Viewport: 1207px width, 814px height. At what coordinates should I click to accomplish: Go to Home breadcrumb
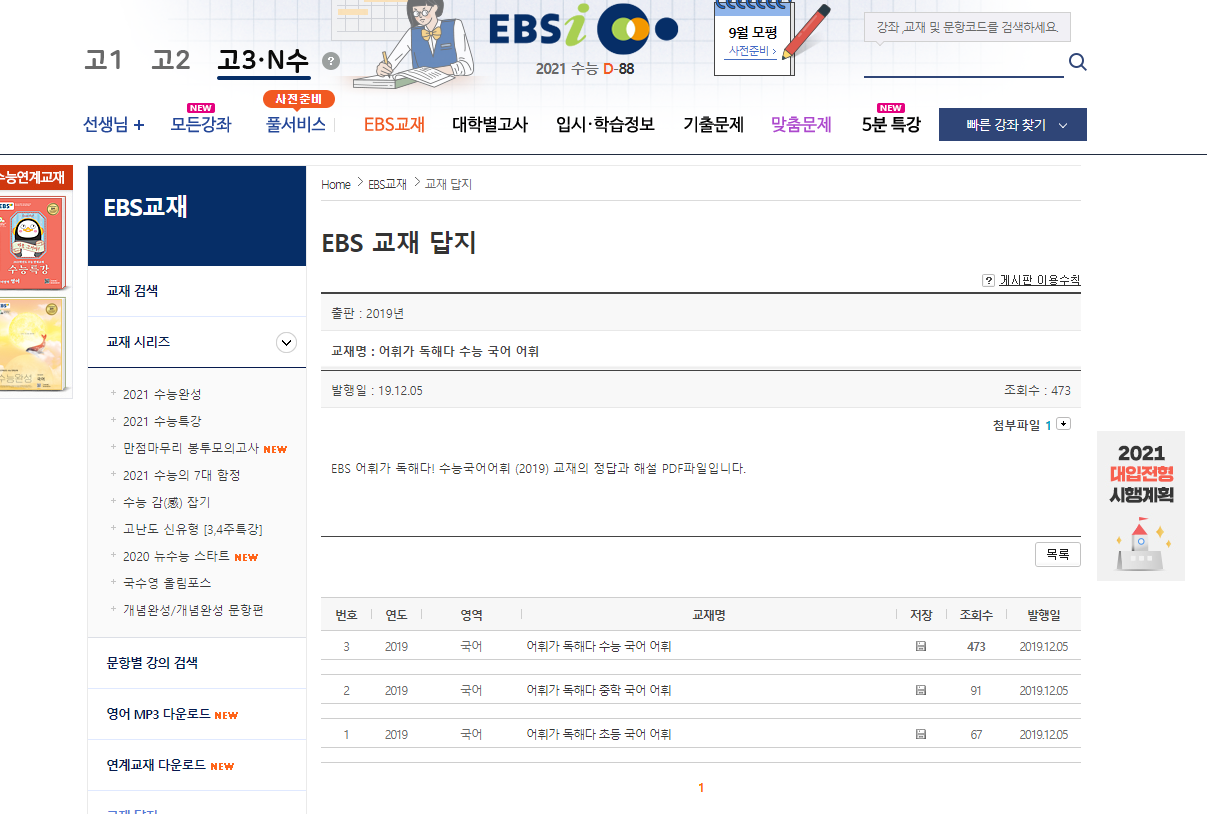[x=336, y=185]
